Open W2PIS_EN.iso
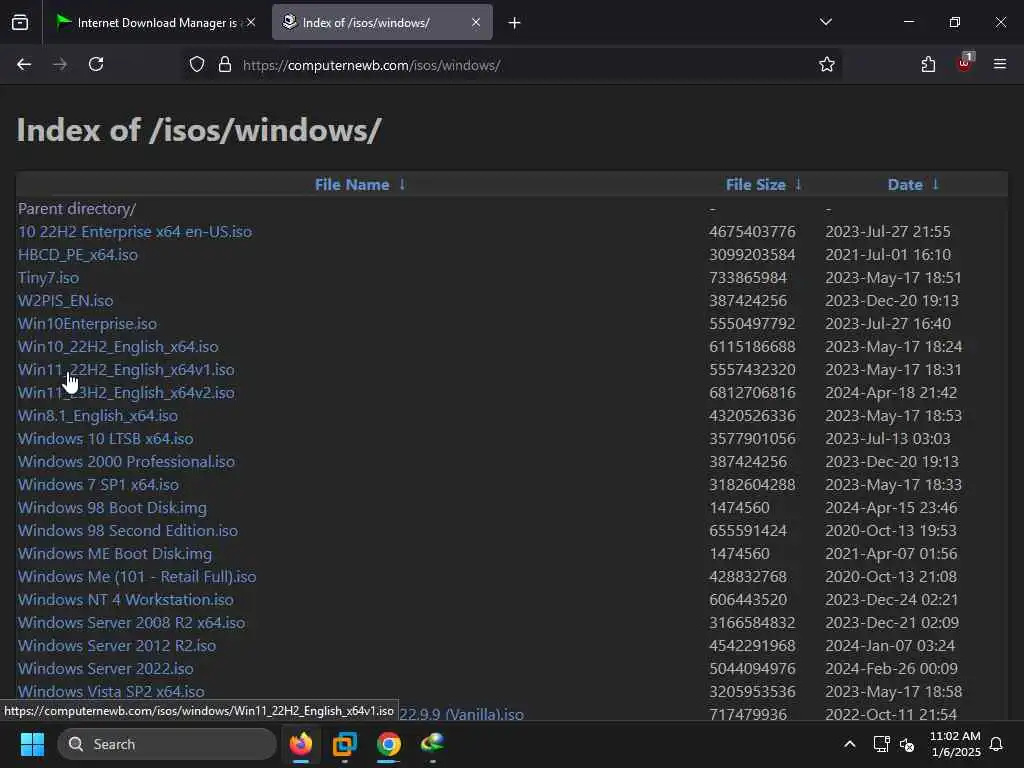This screenshot has height=768, width=1024. pos(65,300)
